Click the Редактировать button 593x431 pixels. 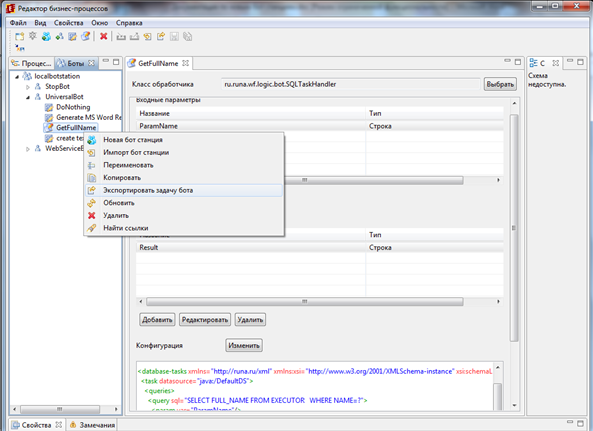[205, 320]
